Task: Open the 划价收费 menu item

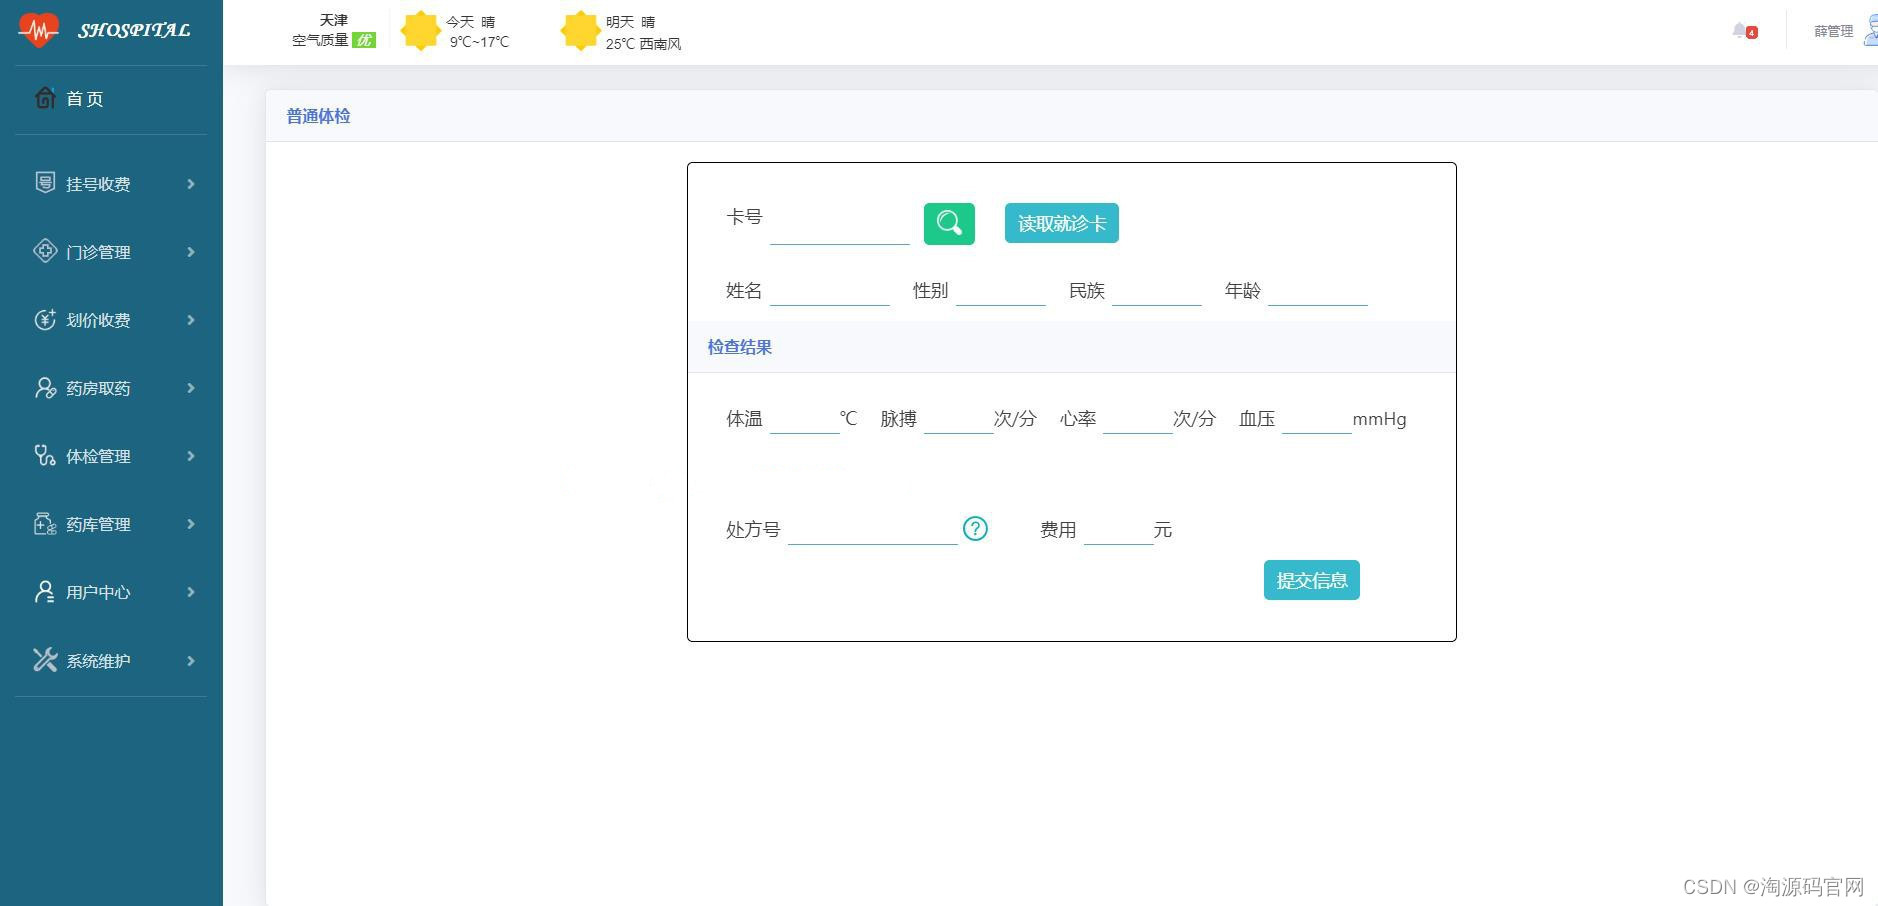Action: (x=111, y=320)
